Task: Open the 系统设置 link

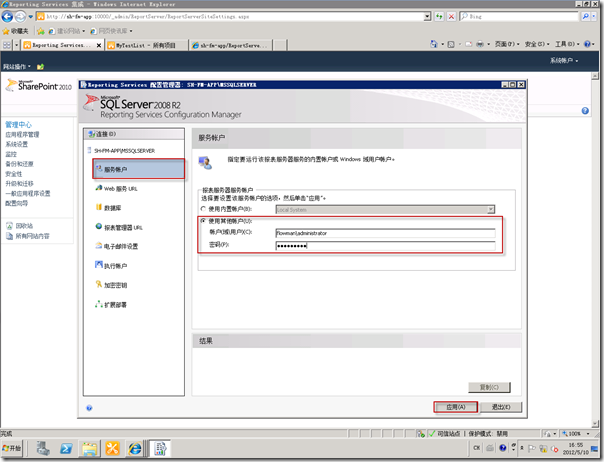Action: coord(16,144)
